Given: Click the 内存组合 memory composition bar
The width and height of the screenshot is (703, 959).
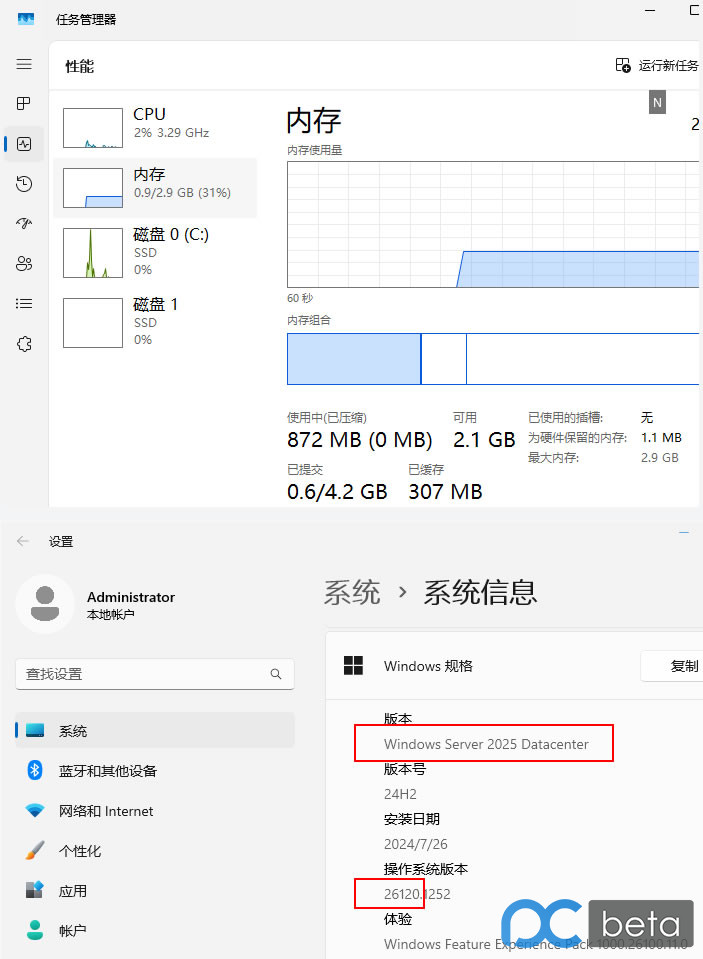Looking at the screenshot, I should [x=493, y=359].
